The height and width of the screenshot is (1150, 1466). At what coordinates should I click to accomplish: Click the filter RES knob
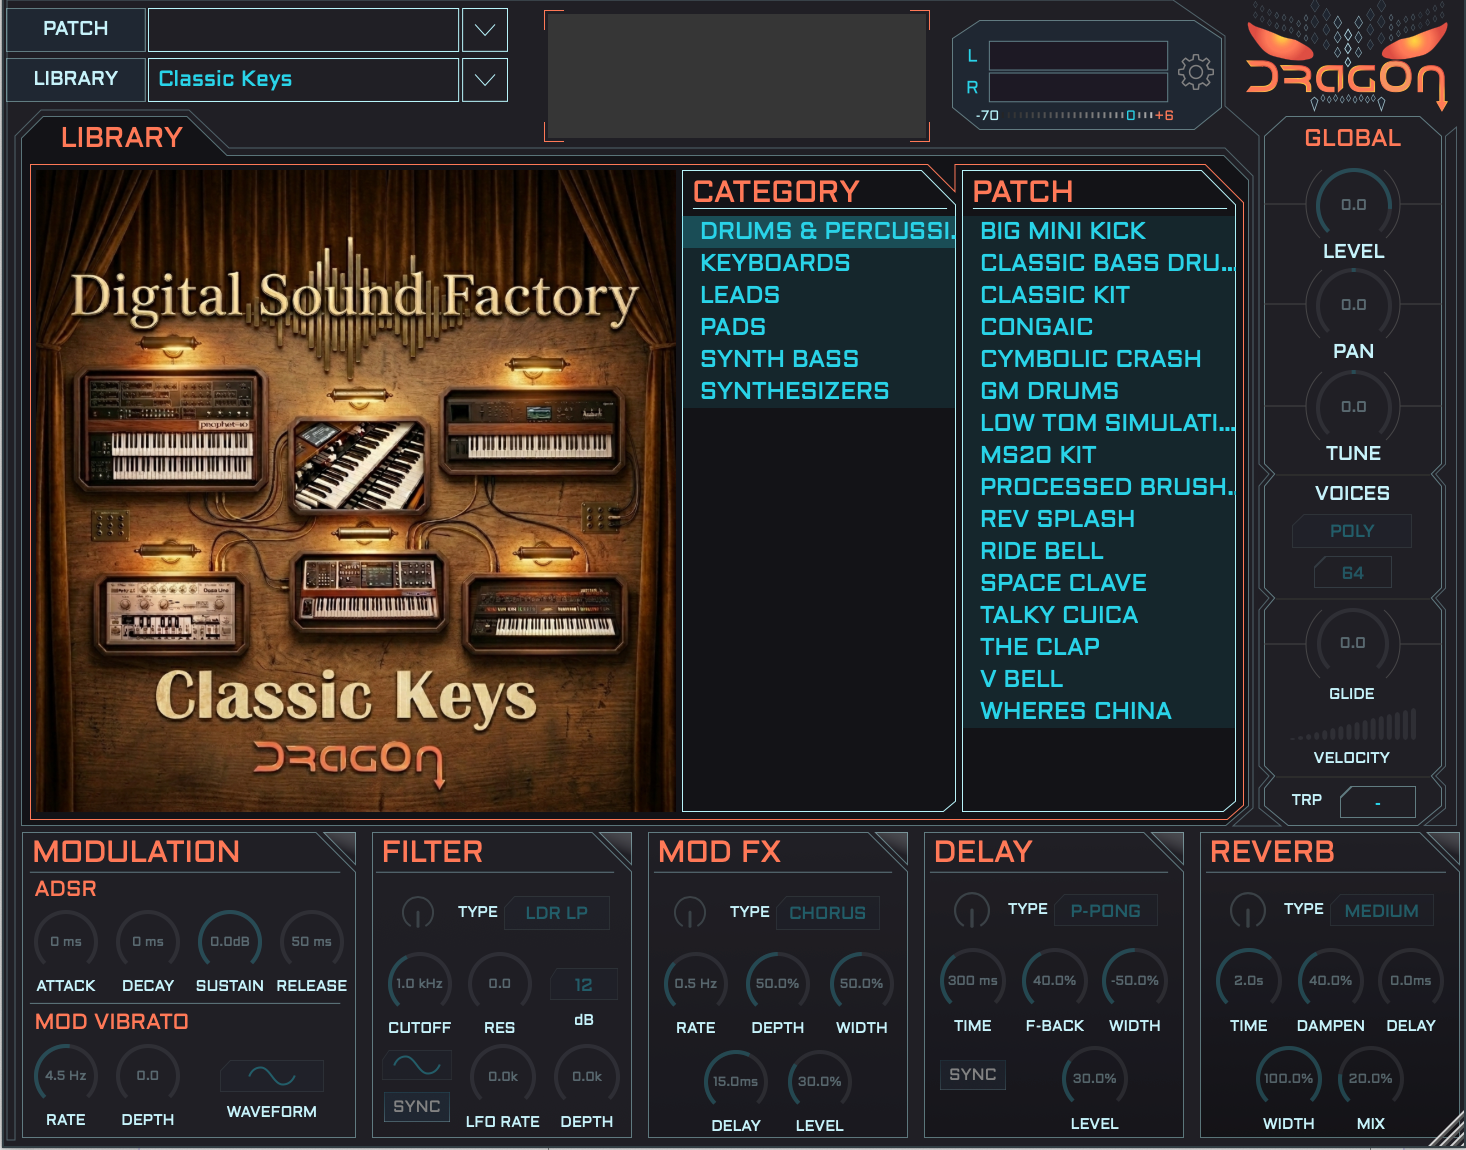click(x=499, y=984)
